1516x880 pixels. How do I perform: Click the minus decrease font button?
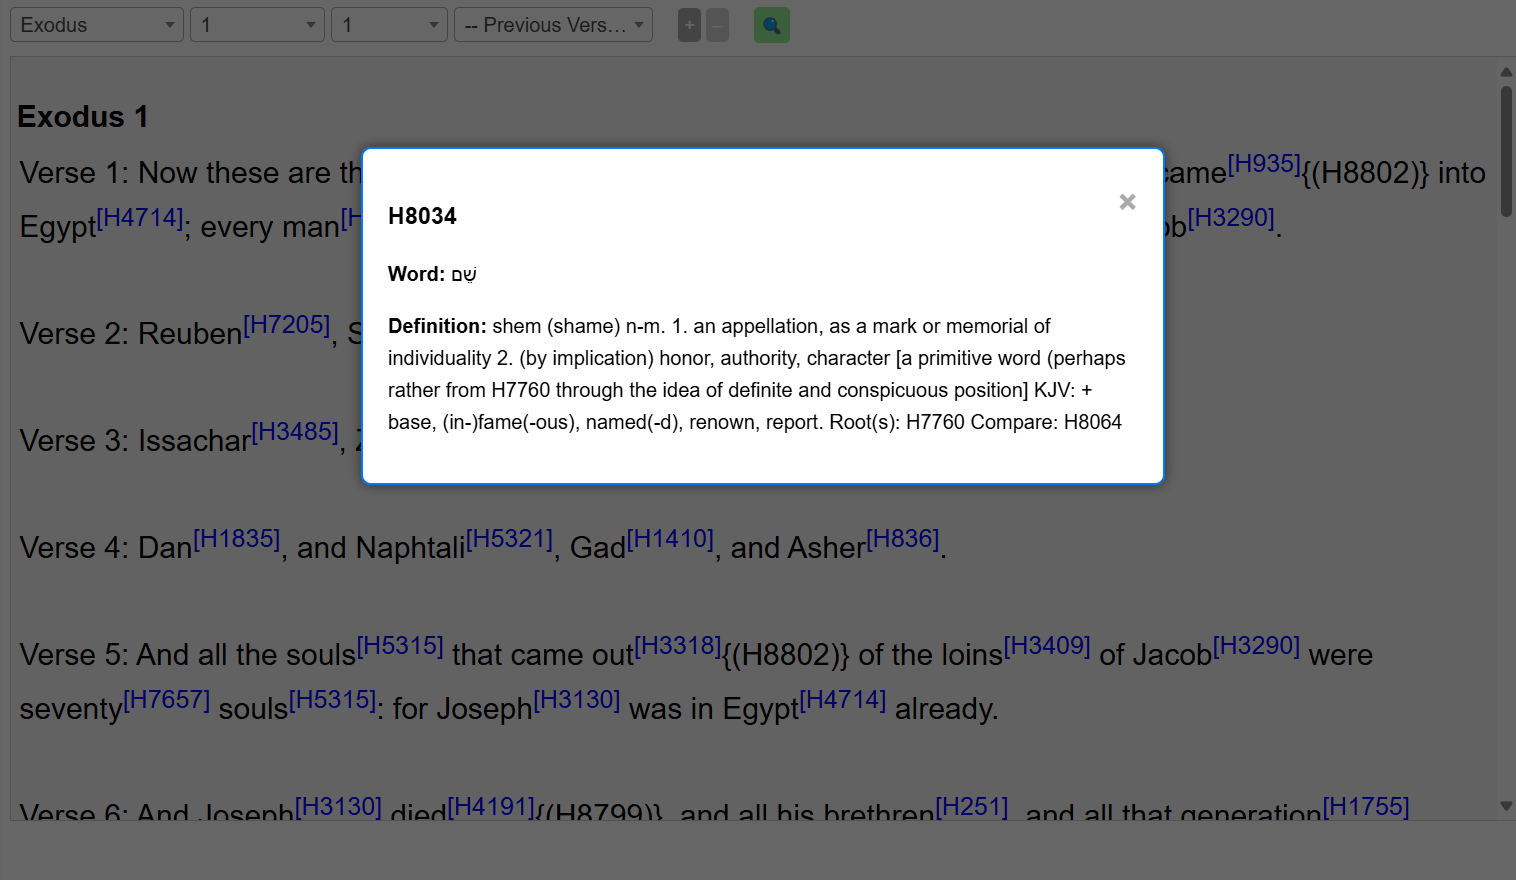(717, 25)
